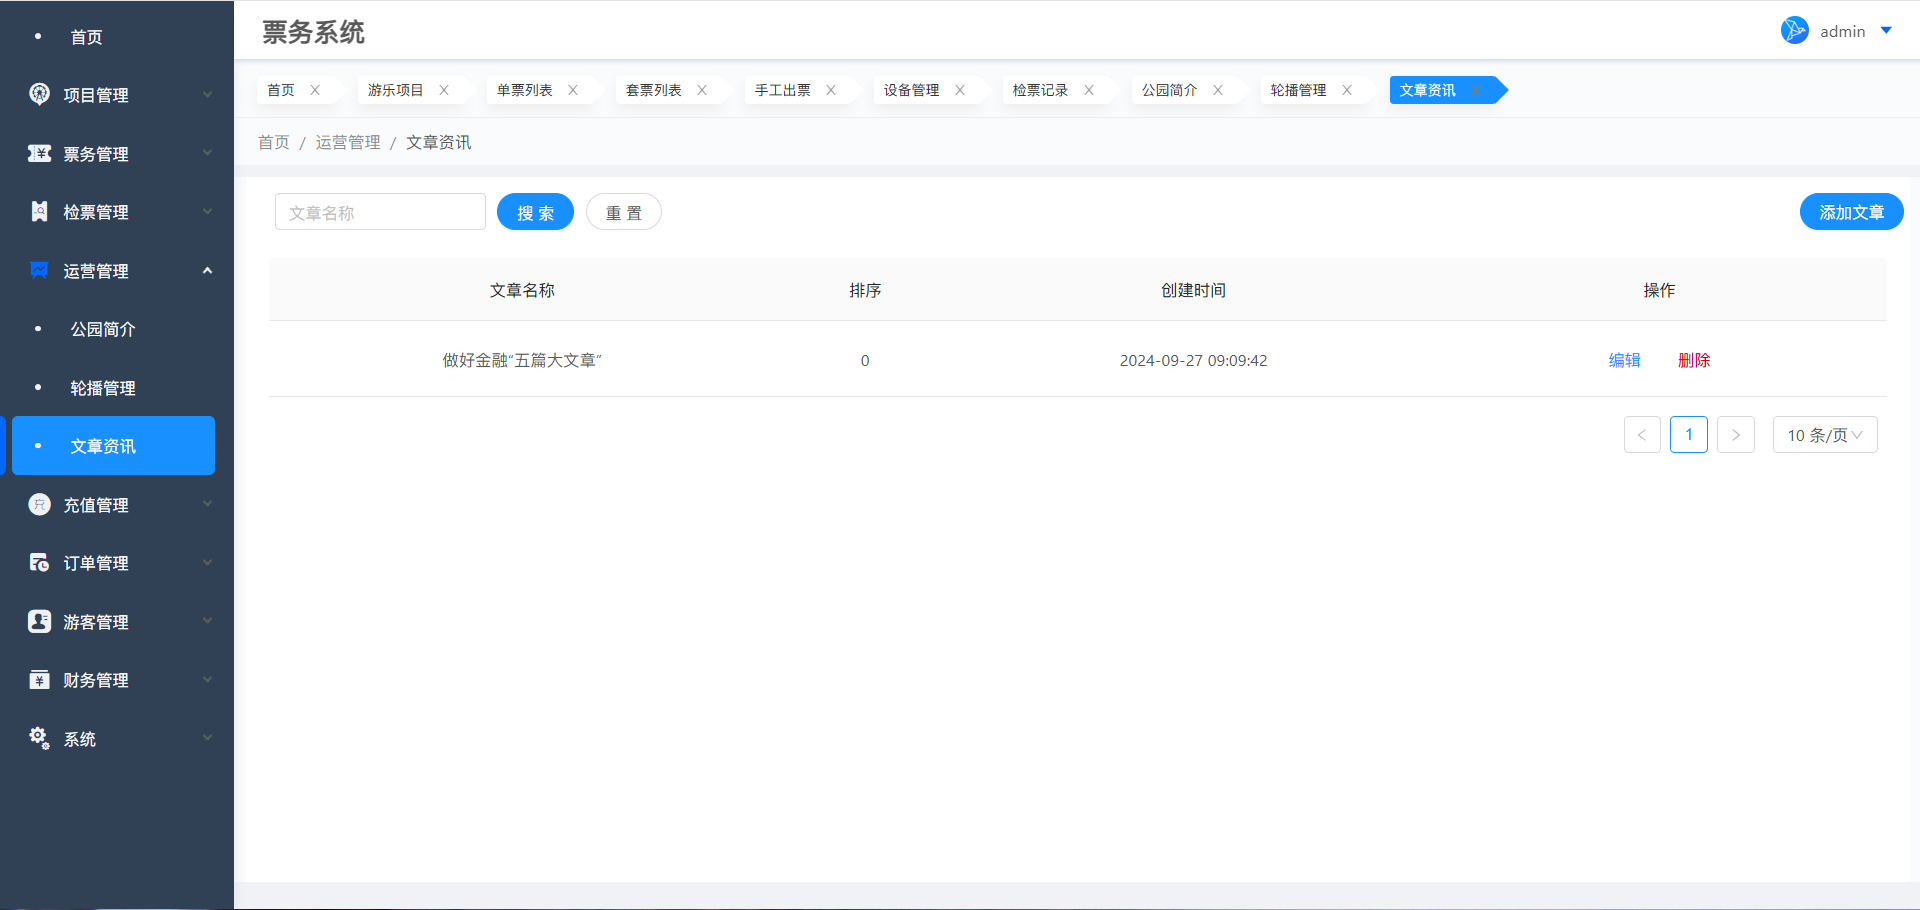Screen dimensions: 1920x910
Task: Close the 手工出票 tab
Action: click(x=831, y=90)
